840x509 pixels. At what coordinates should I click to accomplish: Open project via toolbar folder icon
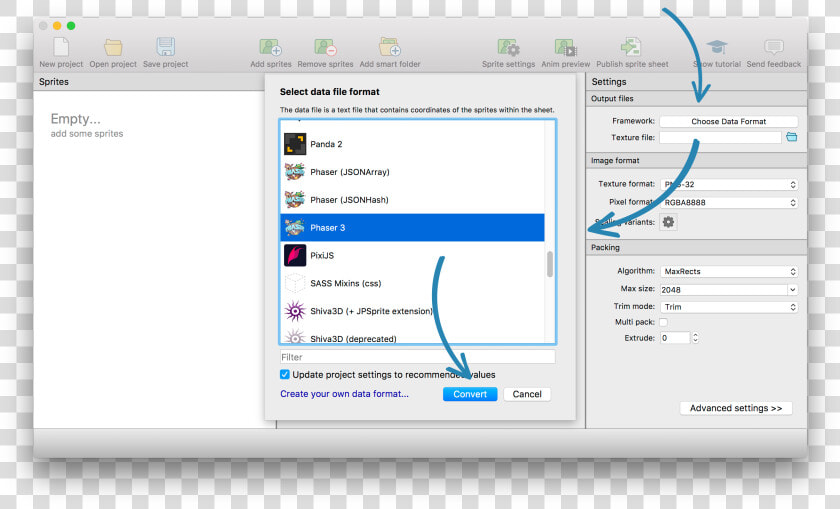[x=113, y=53]
